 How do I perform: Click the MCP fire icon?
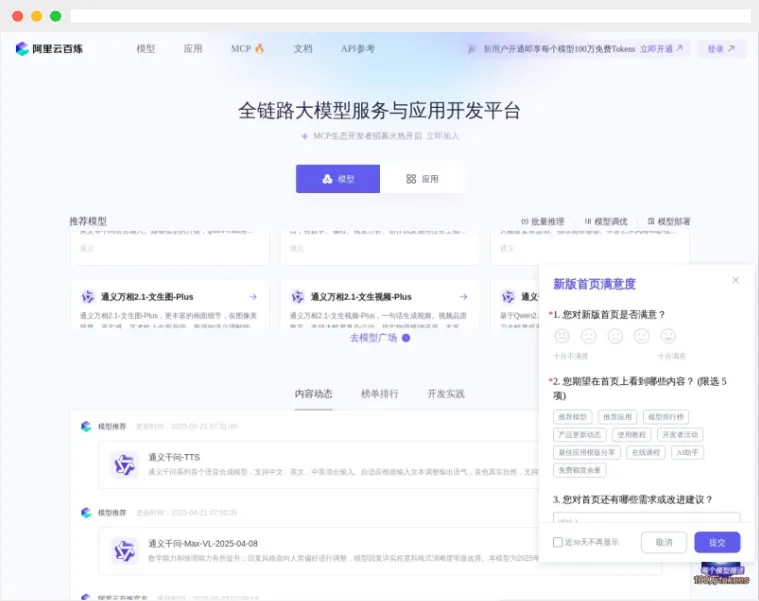(259, 48)
